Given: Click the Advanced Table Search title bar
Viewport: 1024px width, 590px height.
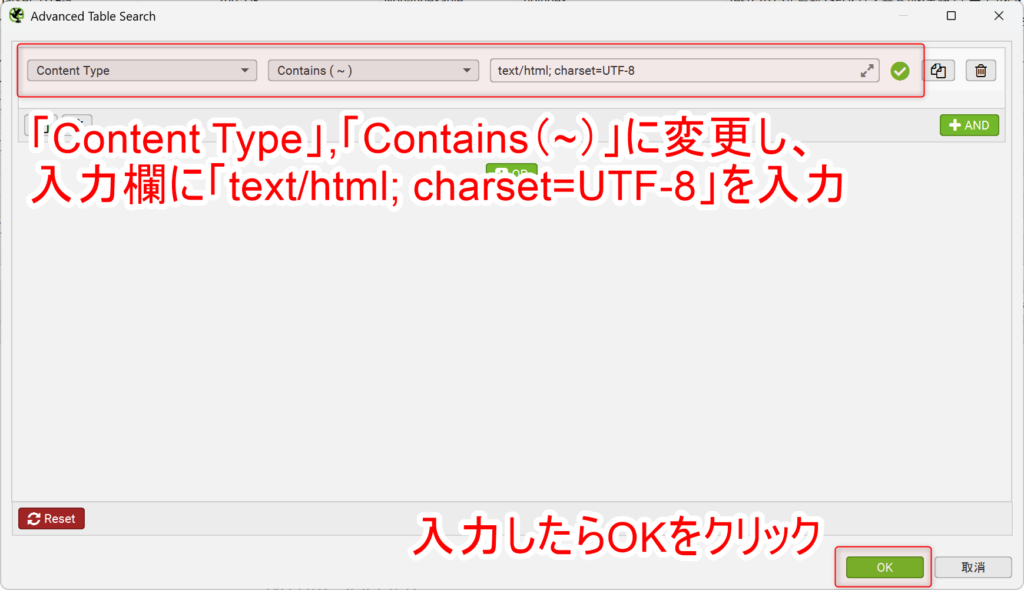Looking at the screenshot, I should (400, 16).
